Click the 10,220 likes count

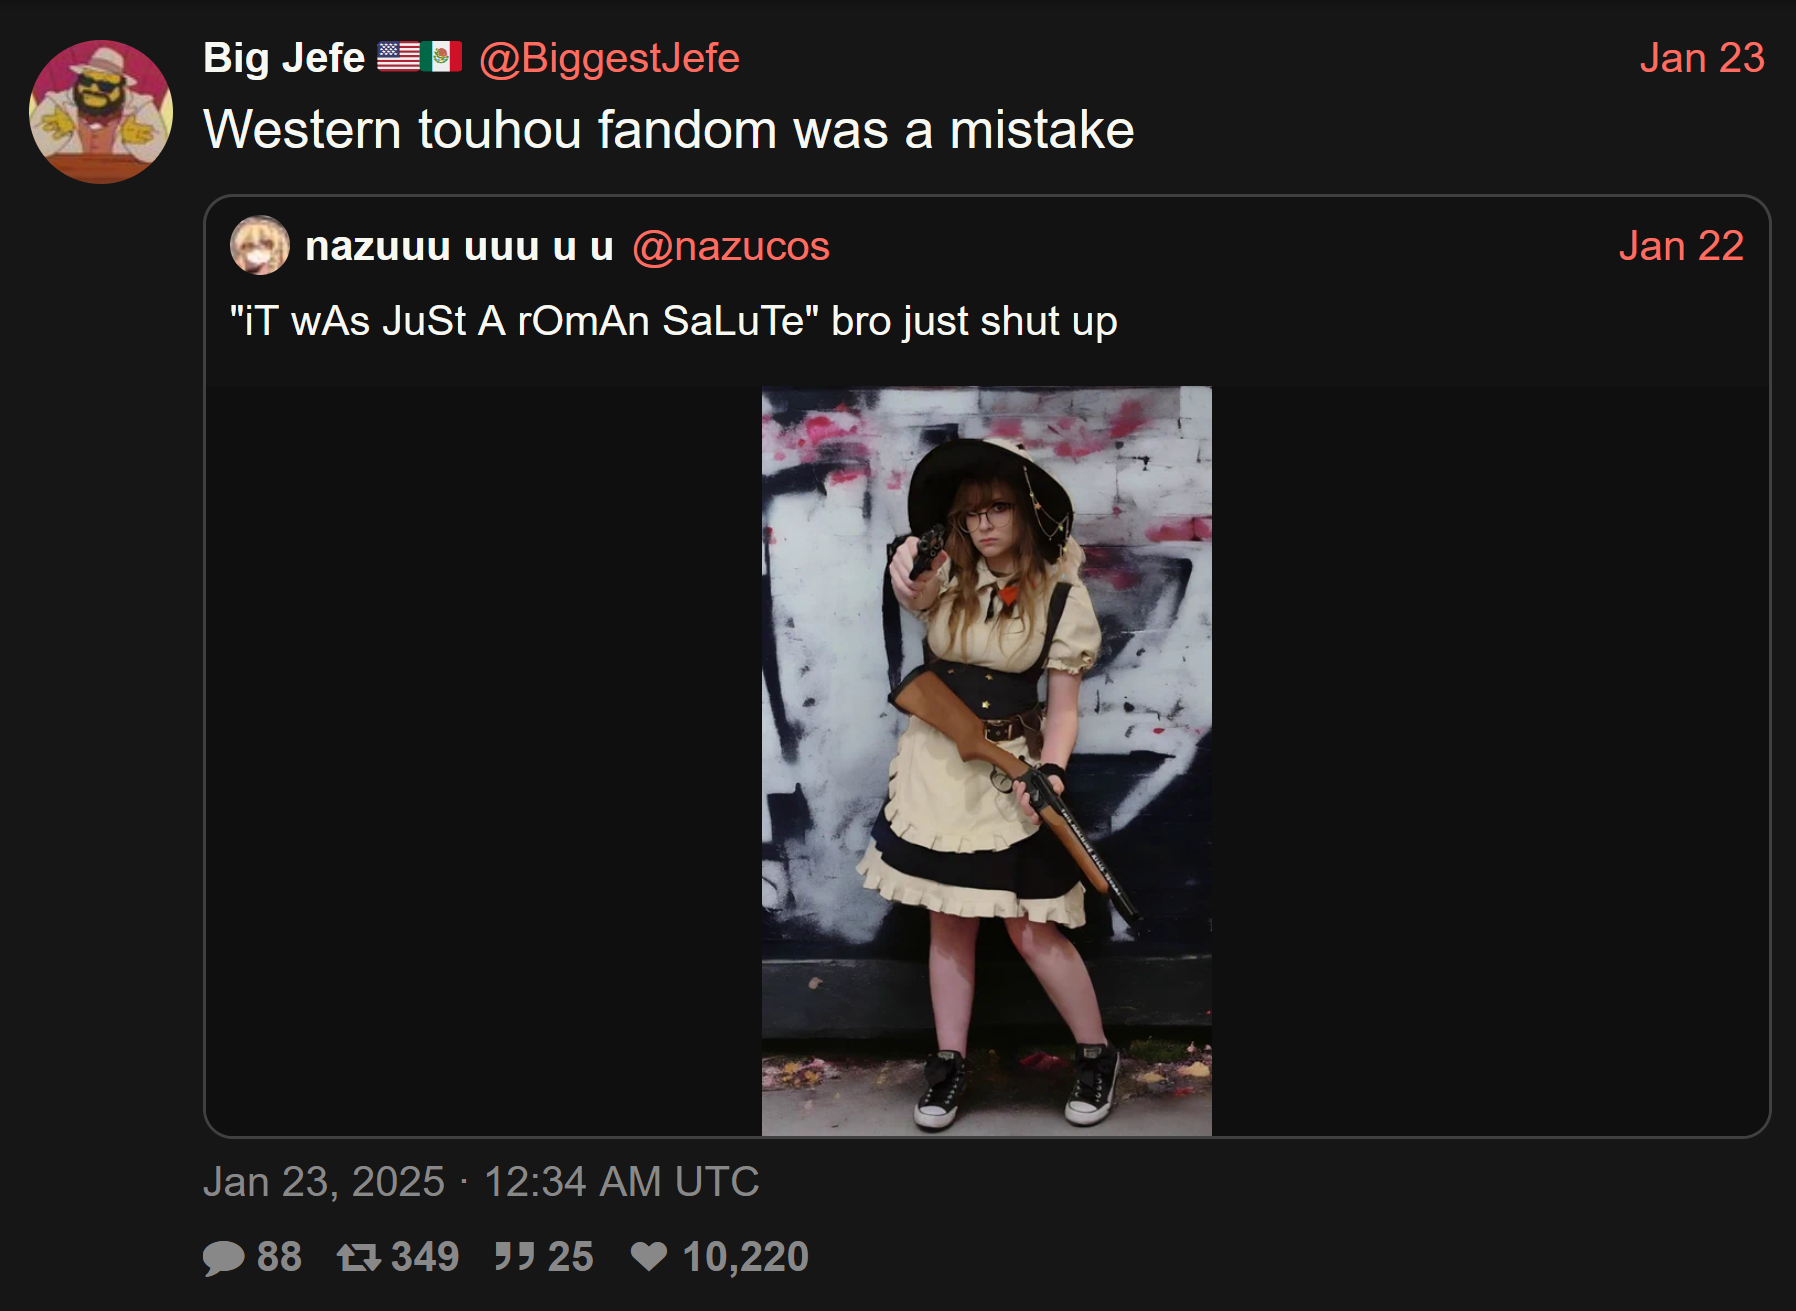746,1257
